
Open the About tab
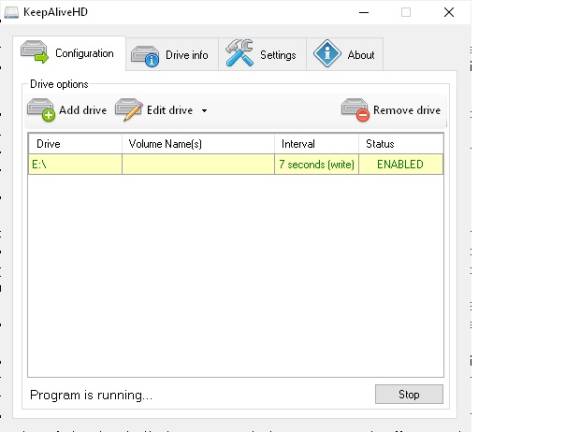click(x=345, y=55)
